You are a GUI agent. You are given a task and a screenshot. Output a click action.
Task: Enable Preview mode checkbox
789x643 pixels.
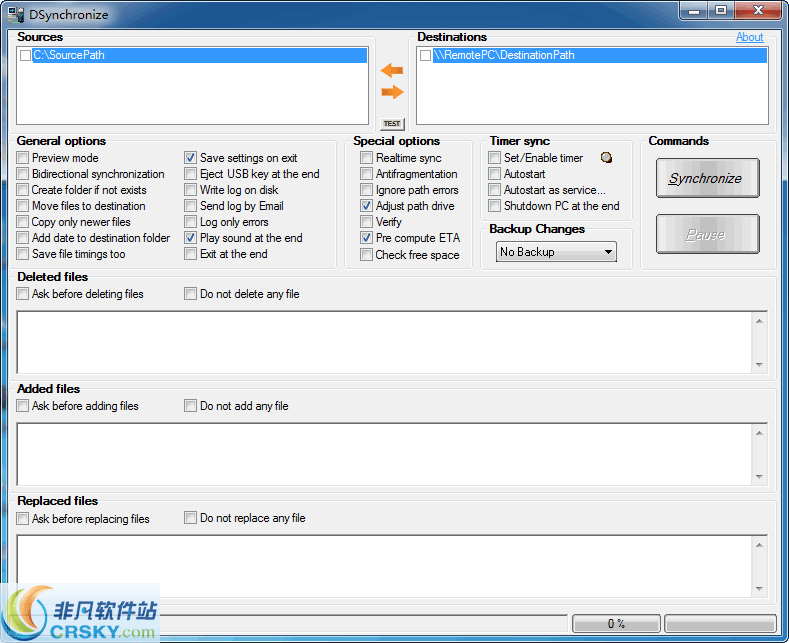23,158
